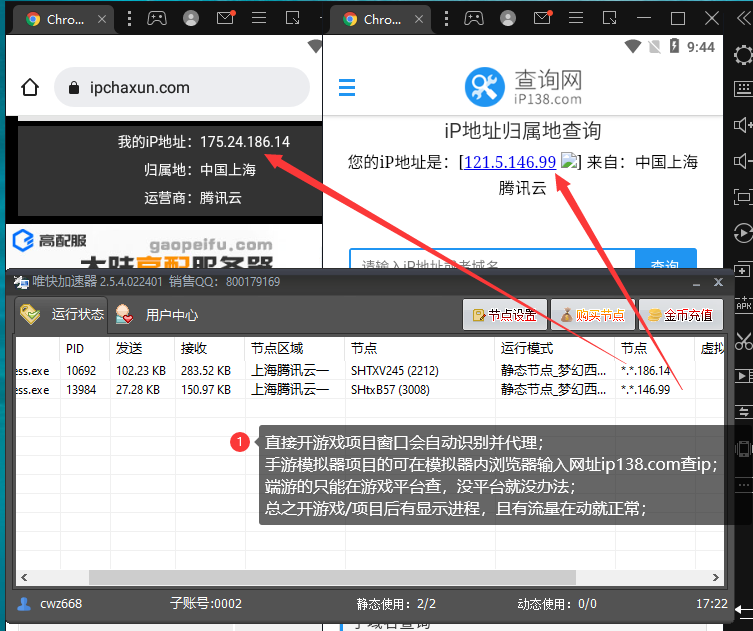Select the row with PID 13984

point(370,389)
